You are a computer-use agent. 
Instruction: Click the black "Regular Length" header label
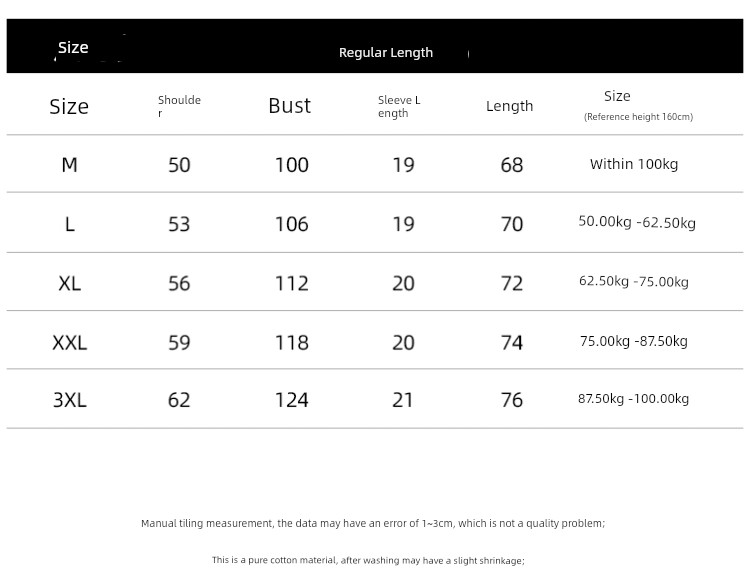pyautogui.click(x=386, y=53)
